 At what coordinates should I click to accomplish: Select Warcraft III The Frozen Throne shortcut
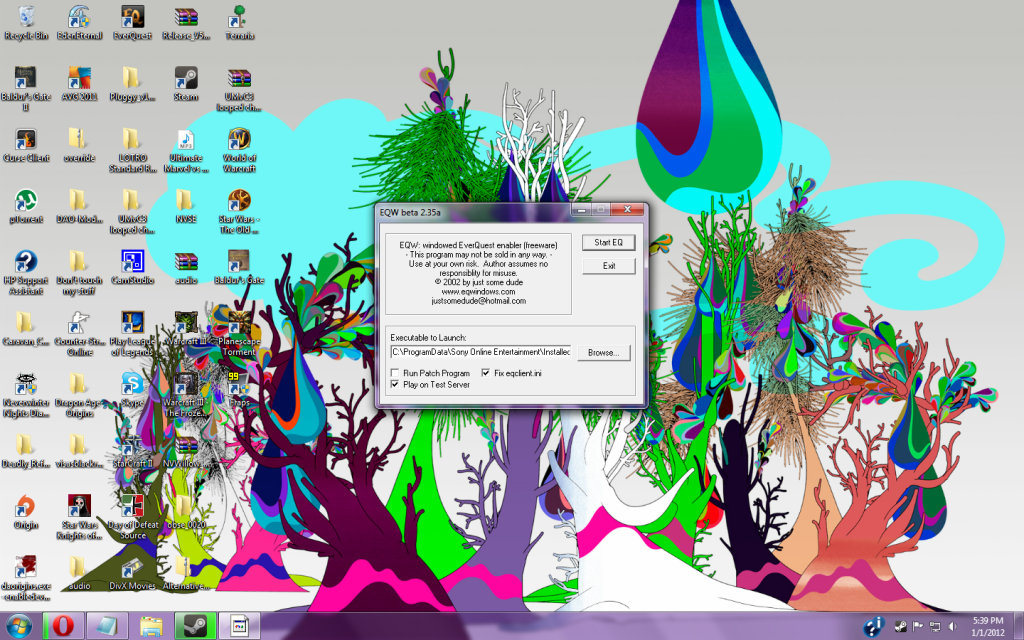click(x=186, y=395)
